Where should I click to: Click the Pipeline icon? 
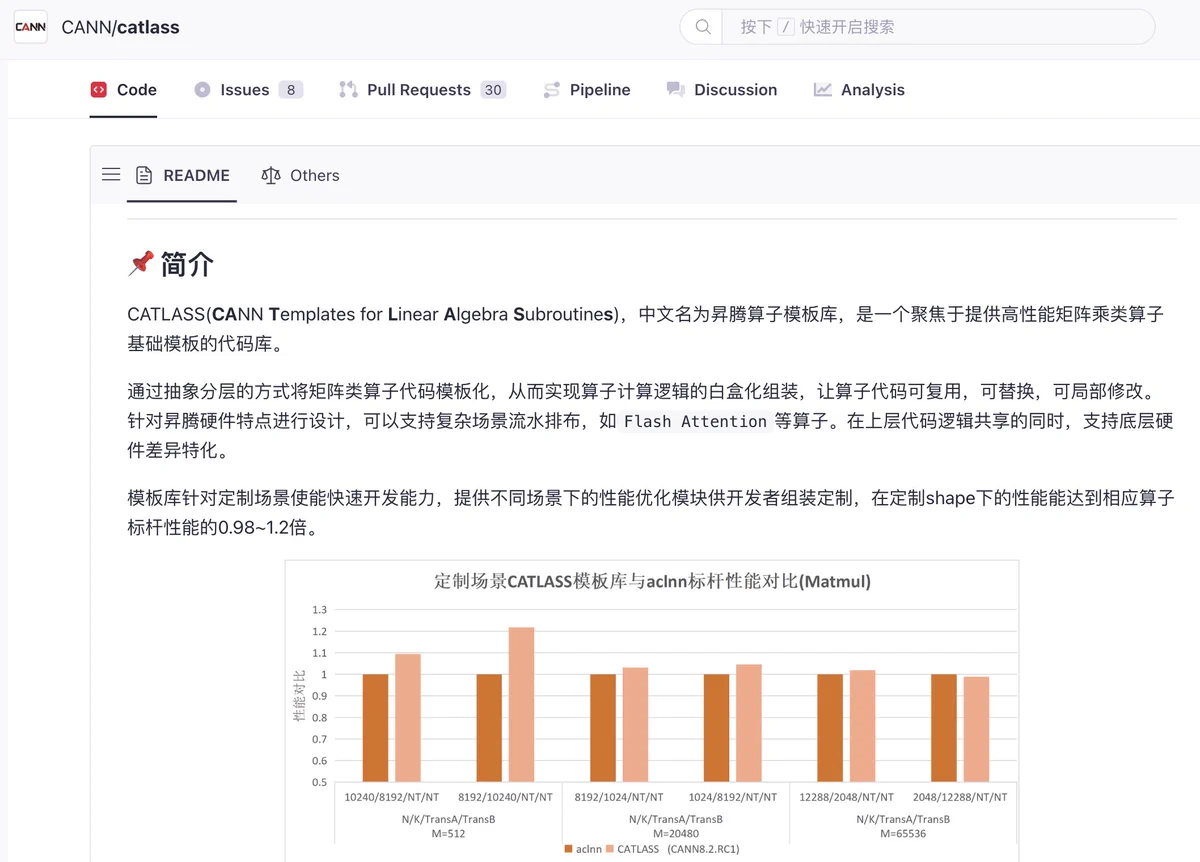click(552, 90)
